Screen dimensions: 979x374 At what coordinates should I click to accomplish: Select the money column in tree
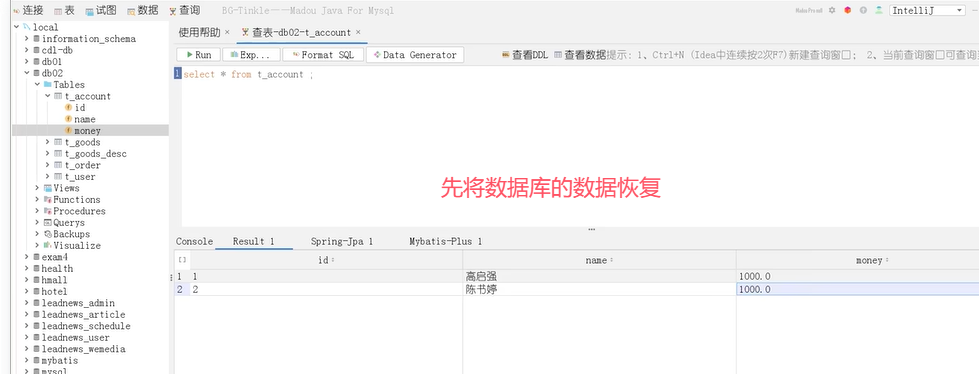coord(87,130)
